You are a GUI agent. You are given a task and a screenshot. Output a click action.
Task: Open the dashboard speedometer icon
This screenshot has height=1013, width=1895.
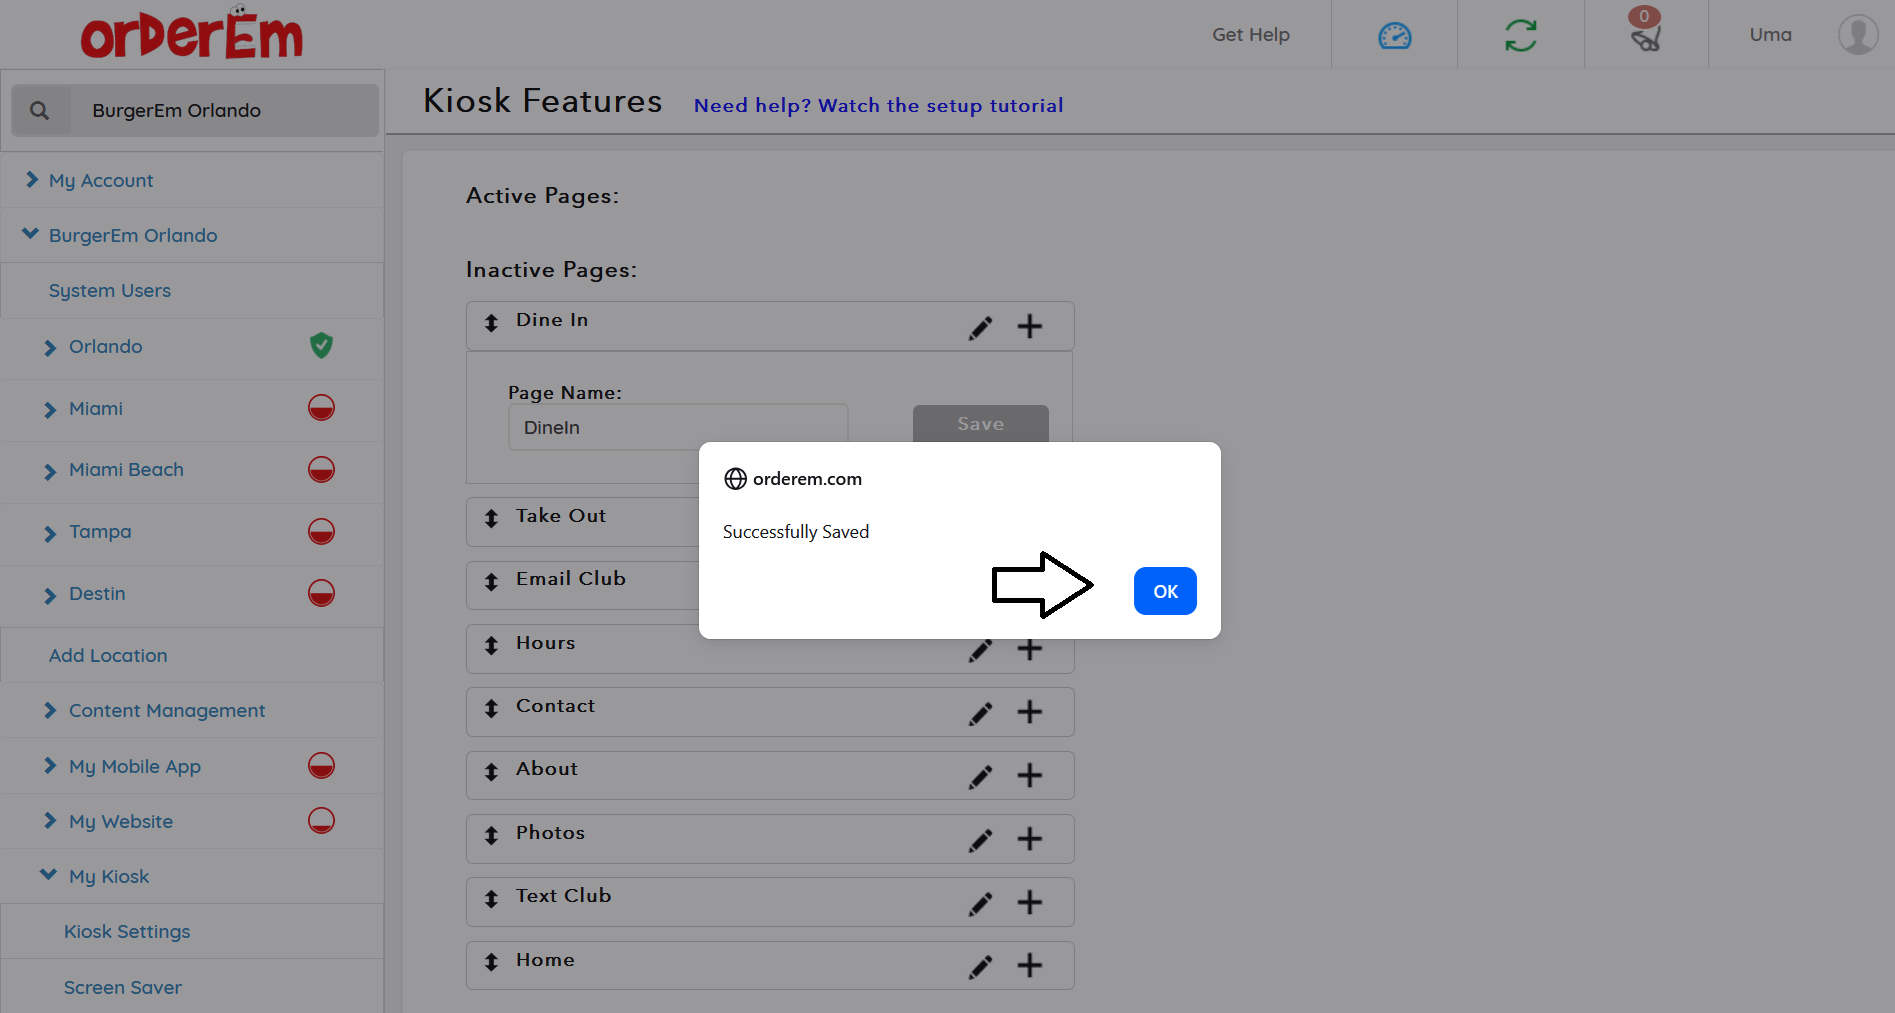click(x=1394, y=36)
